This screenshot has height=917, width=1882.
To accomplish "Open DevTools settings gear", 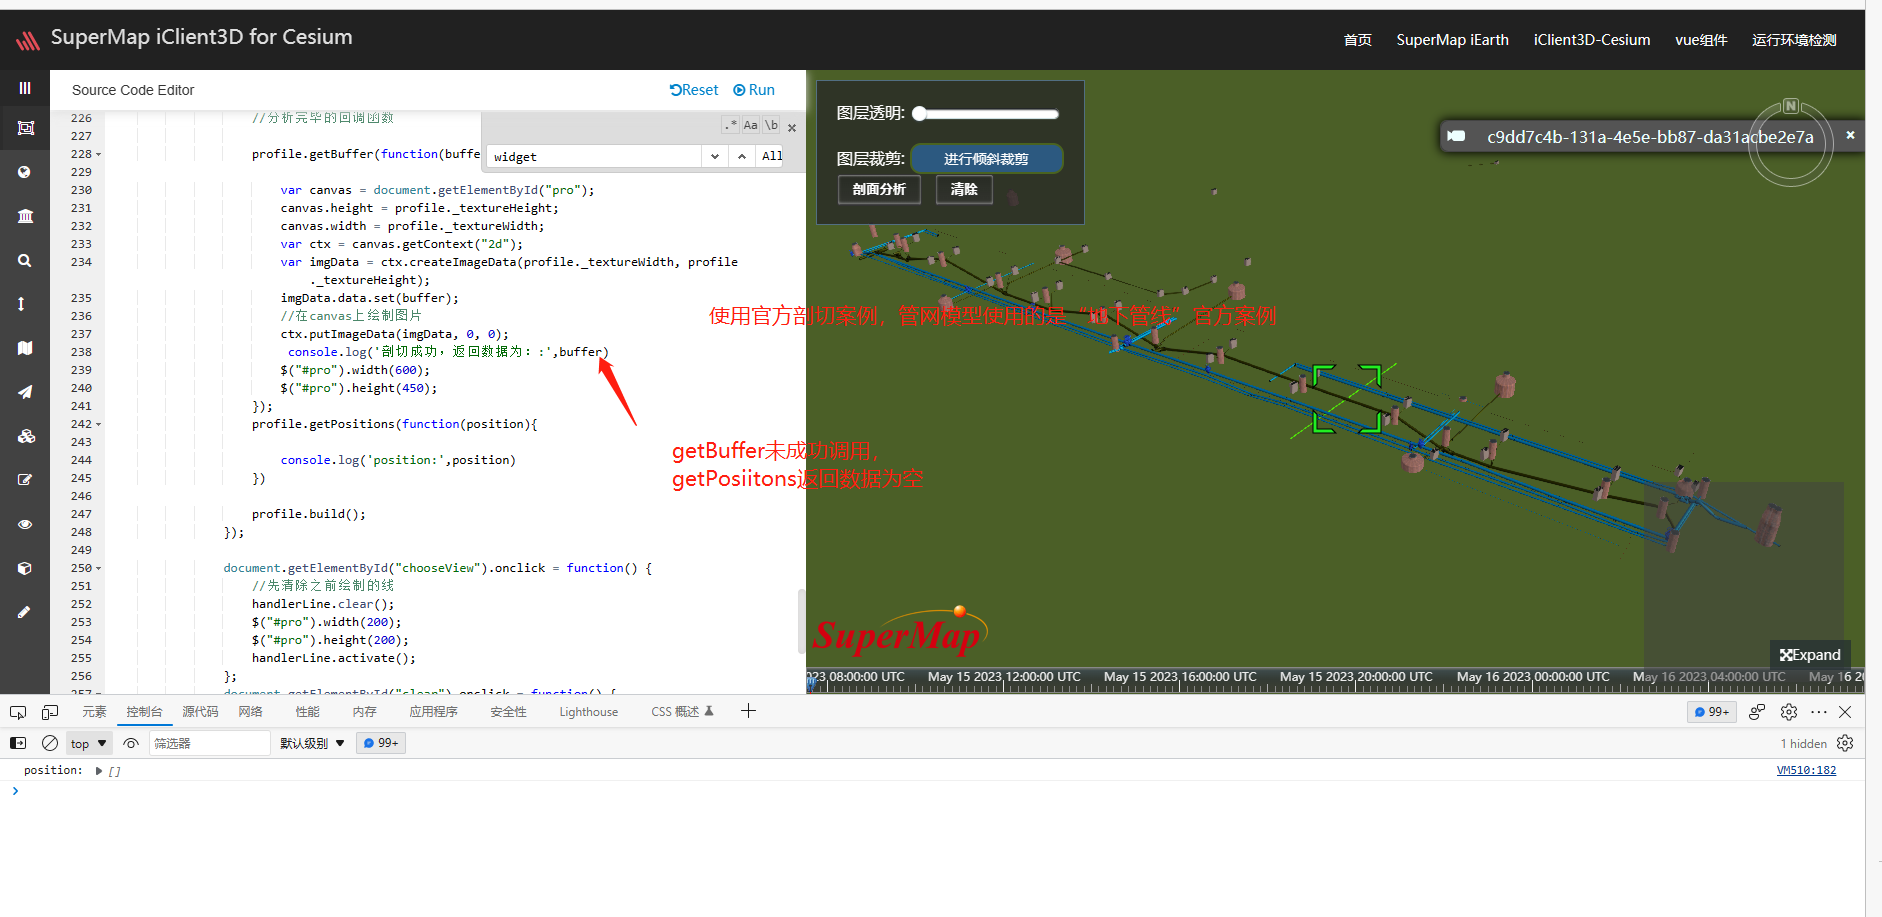I will (x=1789, y=712).
